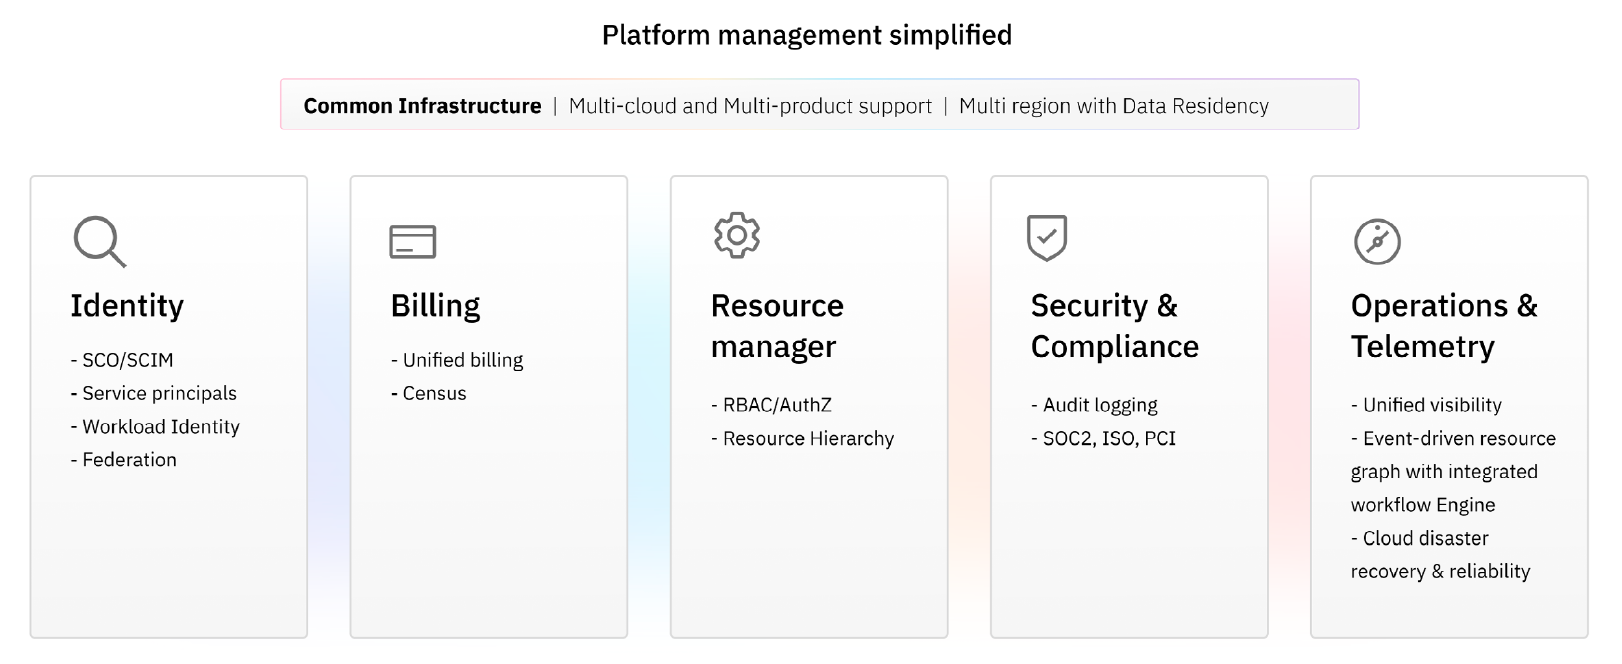
Task: Click the SCO/SCIM item under Identity
Action: point(127,360)
